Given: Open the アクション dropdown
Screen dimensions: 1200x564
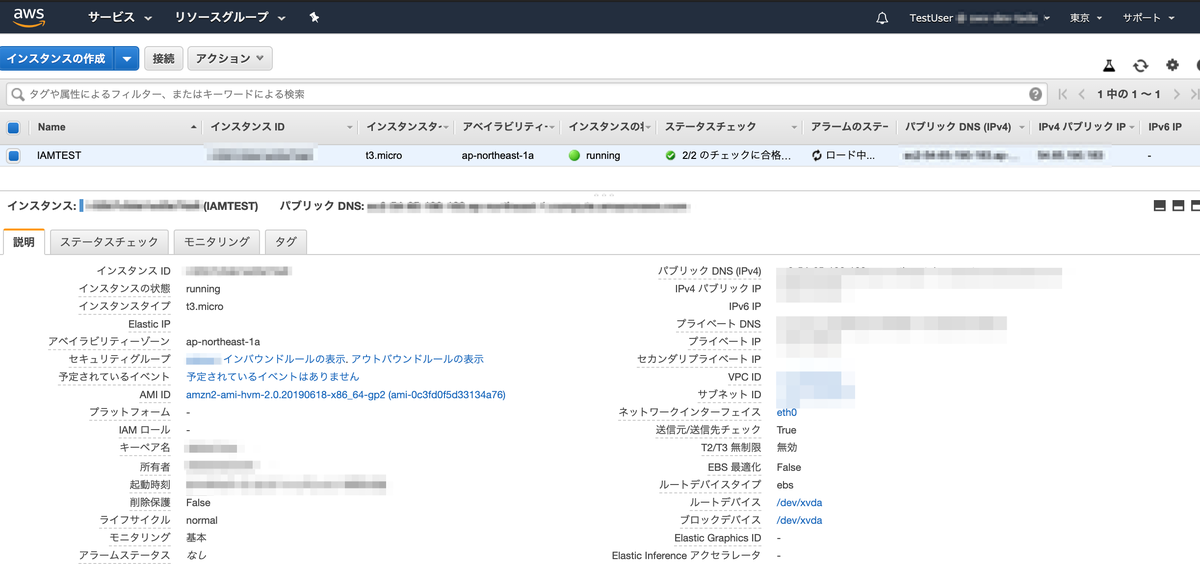Looking at the screenshot, I should coord(230,59).
